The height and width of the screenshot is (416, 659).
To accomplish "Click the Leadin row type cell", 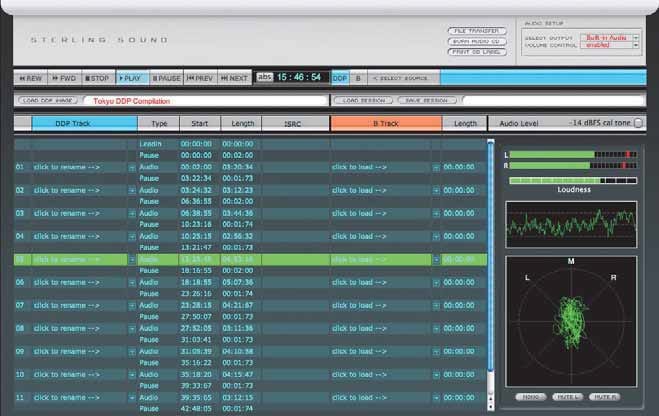I will (x=150, y=144).
